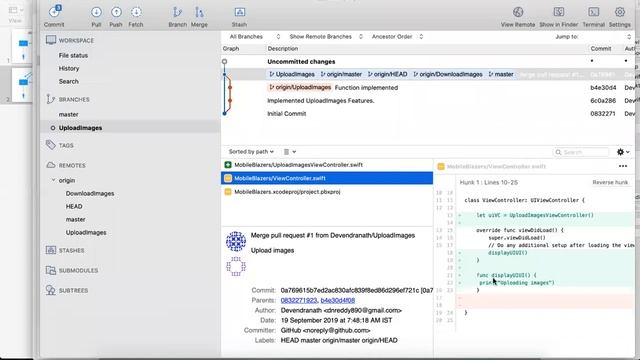Select Implemented UploadImages Features commit
The image size is (640, 360).
[x=427, y=100]
